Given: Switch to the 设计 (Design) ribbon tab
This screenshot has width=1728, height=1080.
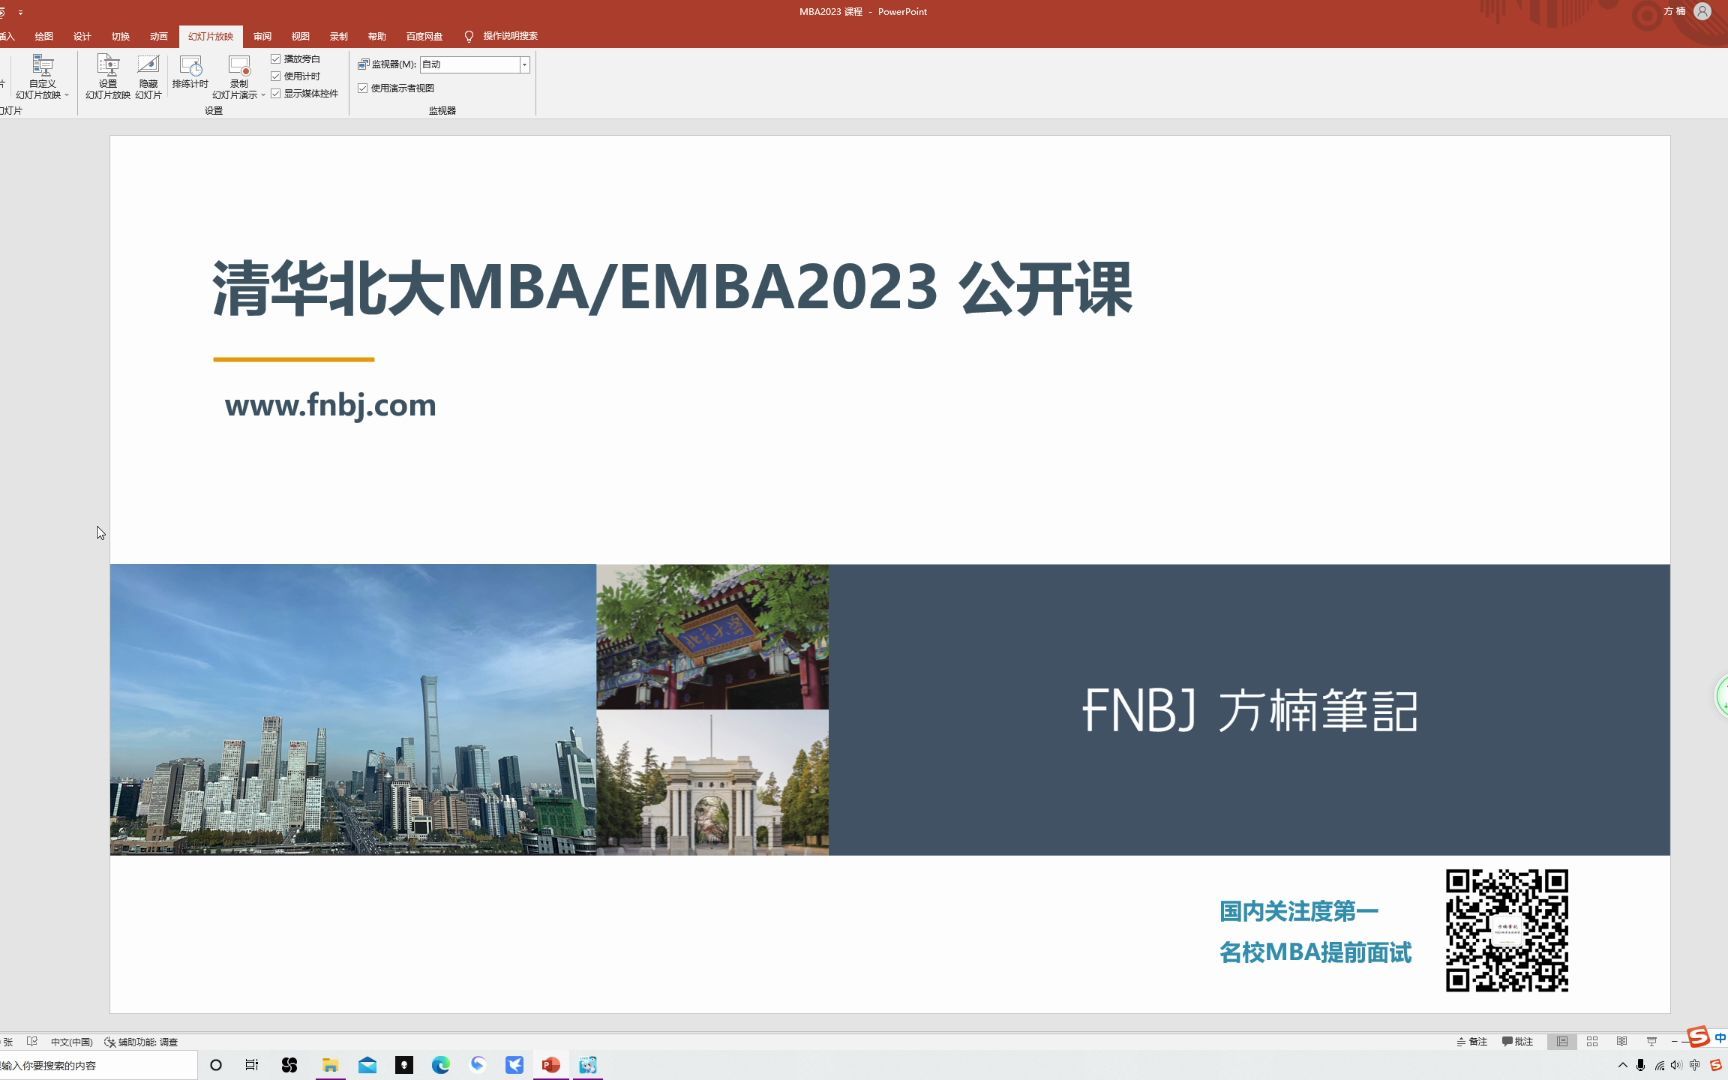Looking at the screenshot, I should point(82,36).
